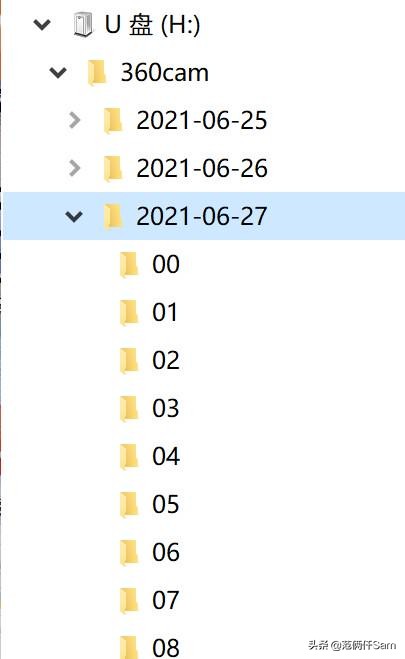Image resolution: width=405 pixels, height=659 pixels.
Task: Open subfolder 06
Action: tap(166, 552)
